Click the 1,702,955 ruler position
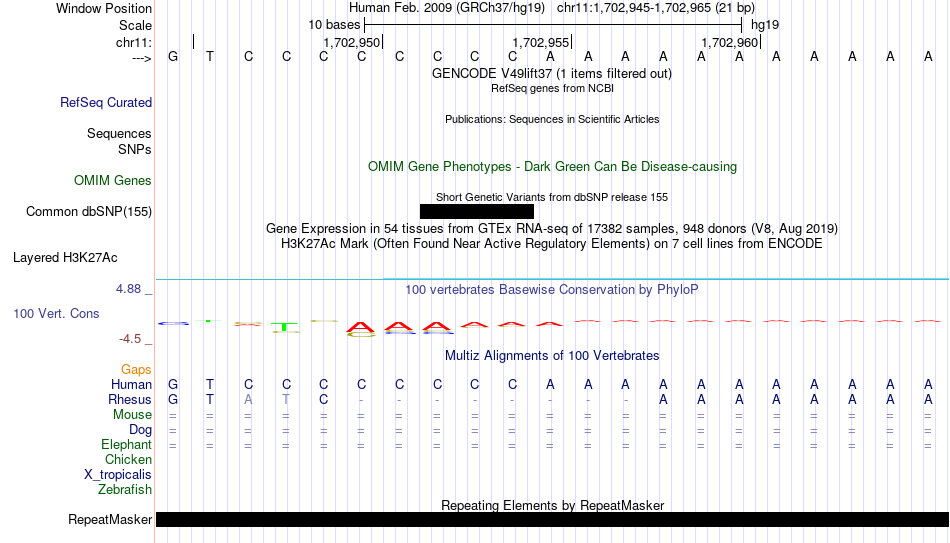The width and height of the screenshot is (950, 543). click(x=540, y=42)
